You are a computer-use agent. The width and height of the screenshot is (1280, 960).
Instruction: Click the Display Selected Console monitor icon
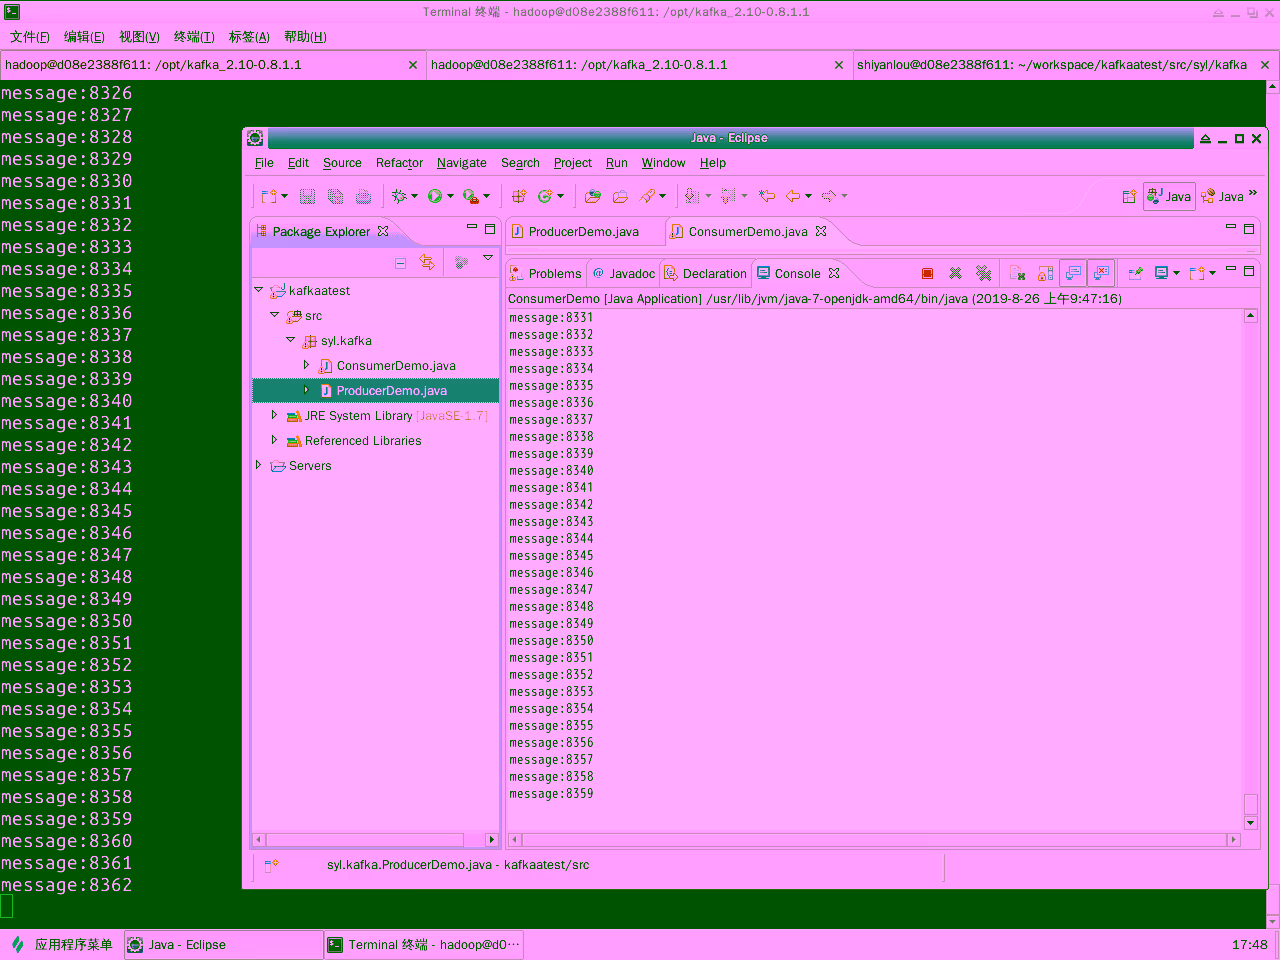click(1161, 273)
